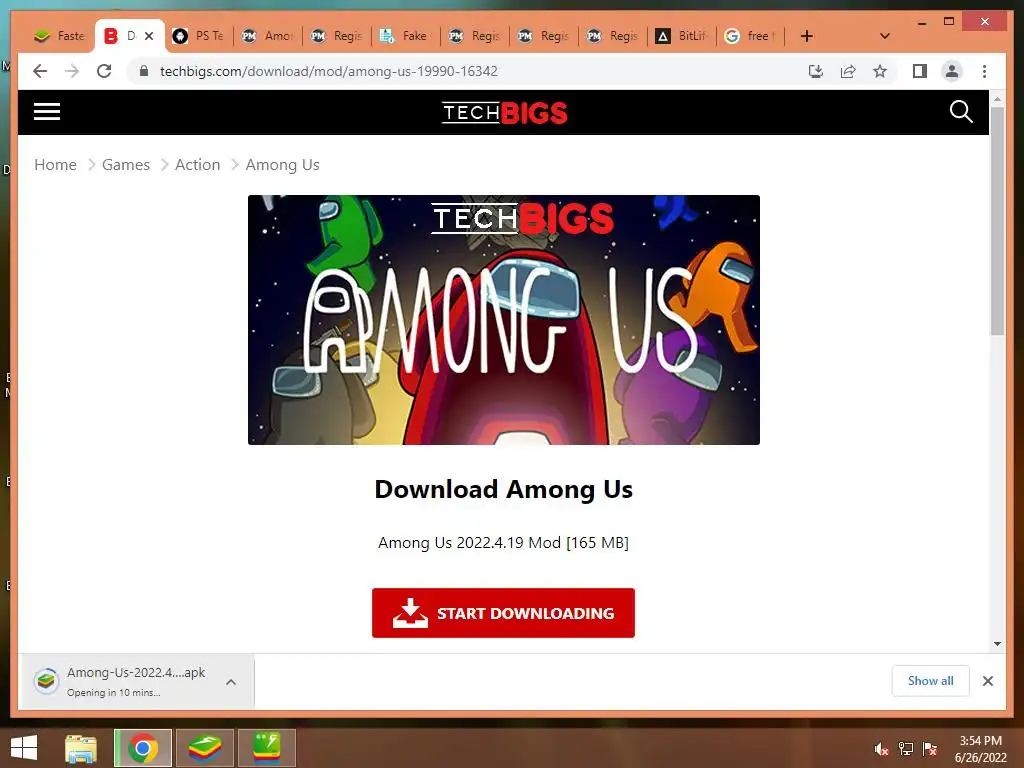Switch to the BitLife tab
Viewport: 1024px width, 768px height.
[x=682, y=36]
